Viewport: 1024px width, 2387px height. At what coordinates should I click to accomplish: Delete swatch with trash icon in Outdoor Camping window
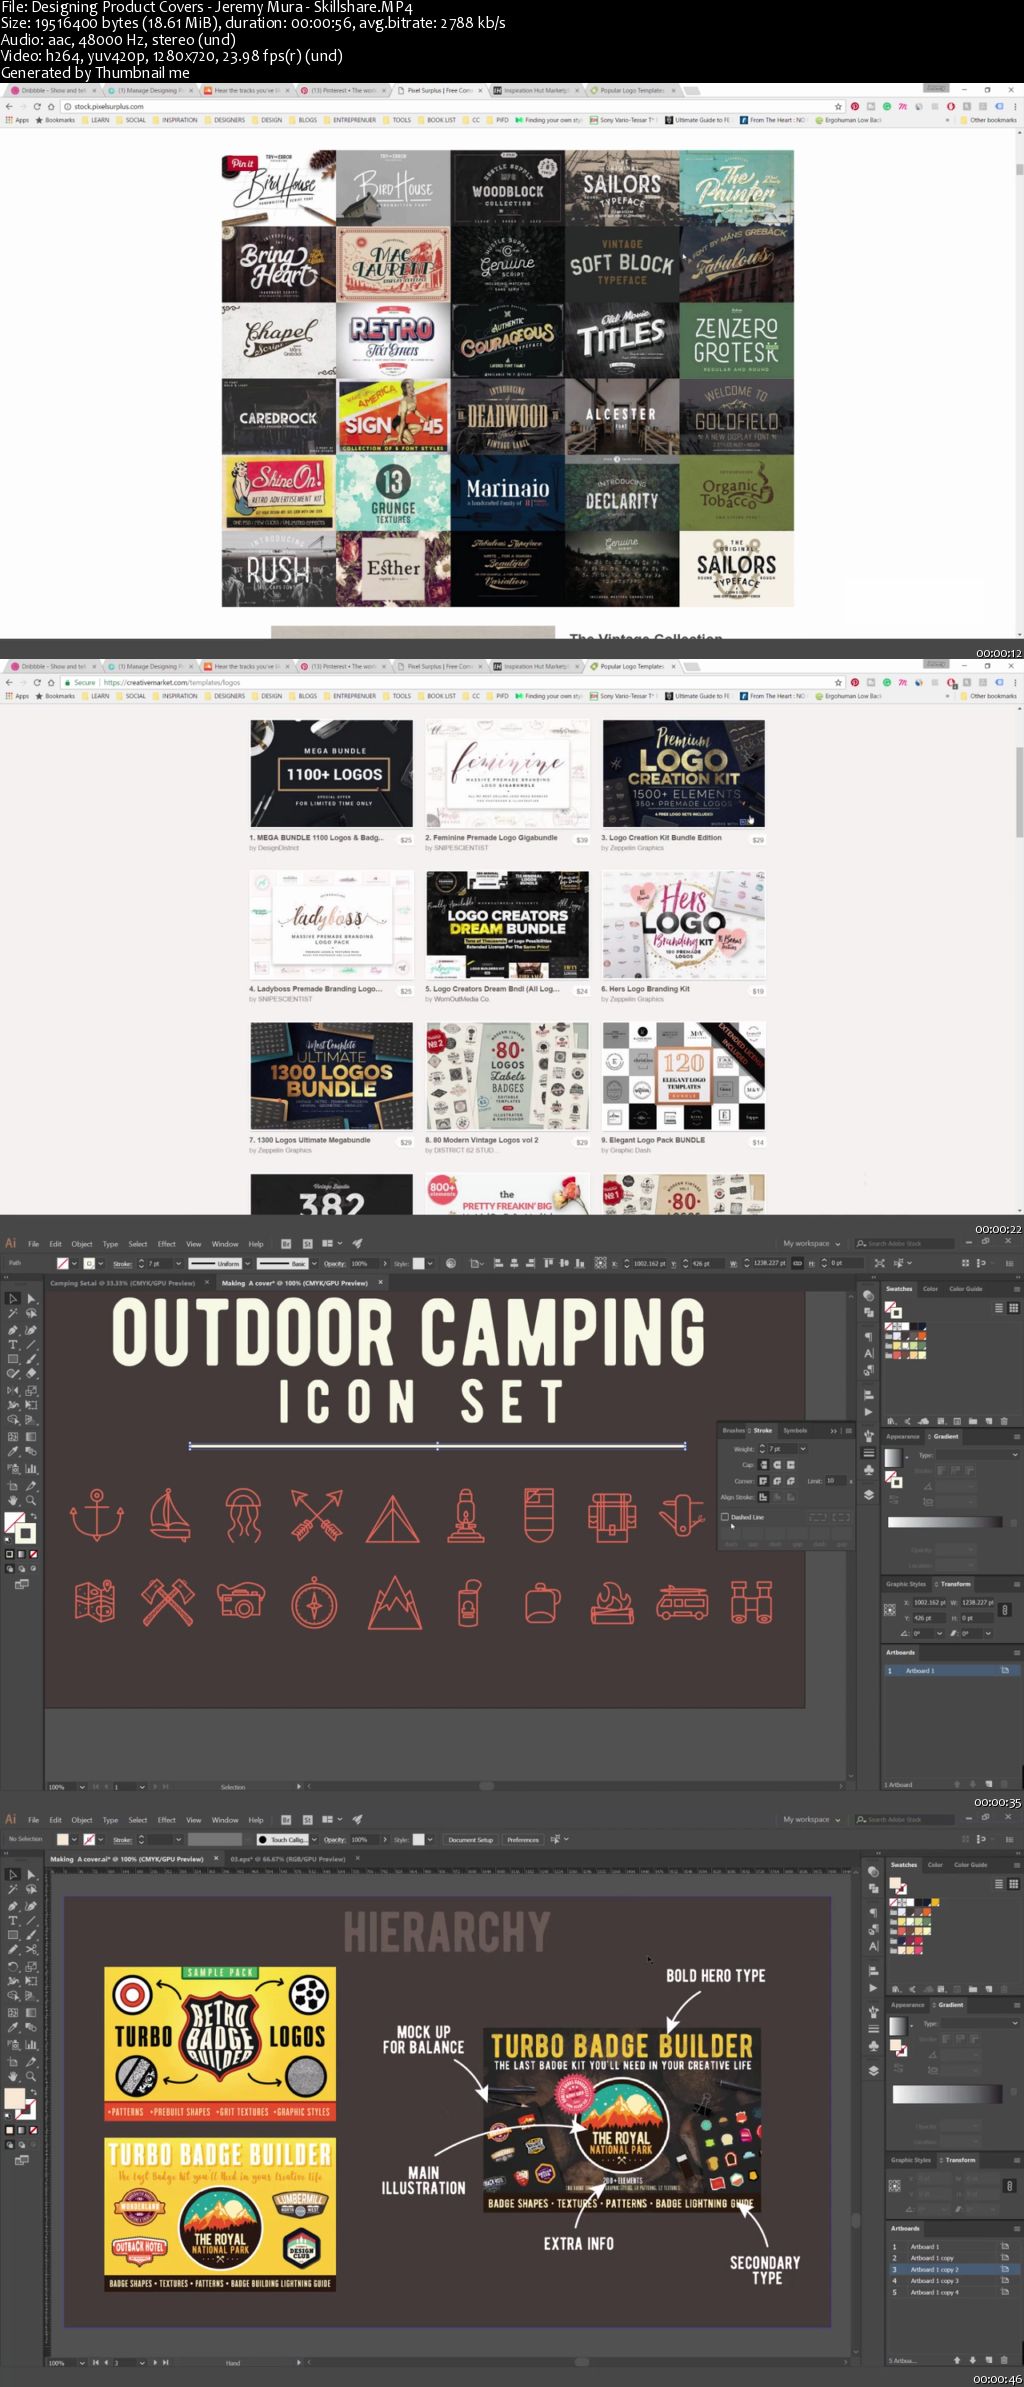(1003, 1421)
